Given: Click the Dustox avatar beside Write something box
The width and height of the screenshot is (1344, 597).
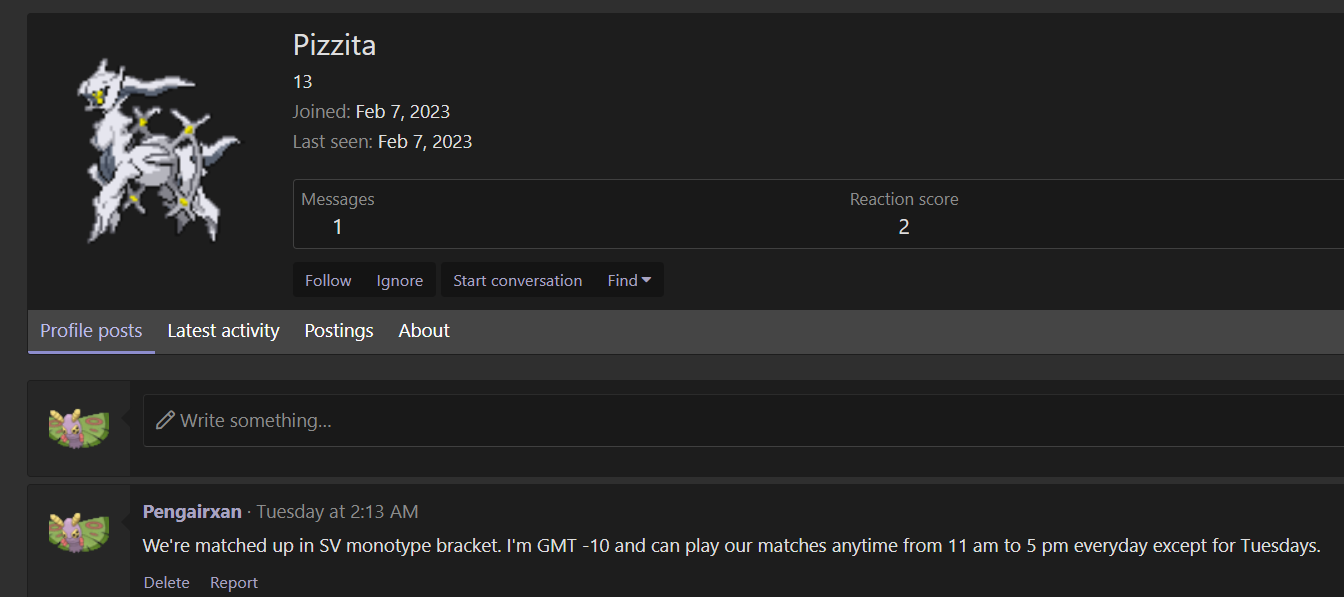Looking at the screenshot, I should [78, 427].
